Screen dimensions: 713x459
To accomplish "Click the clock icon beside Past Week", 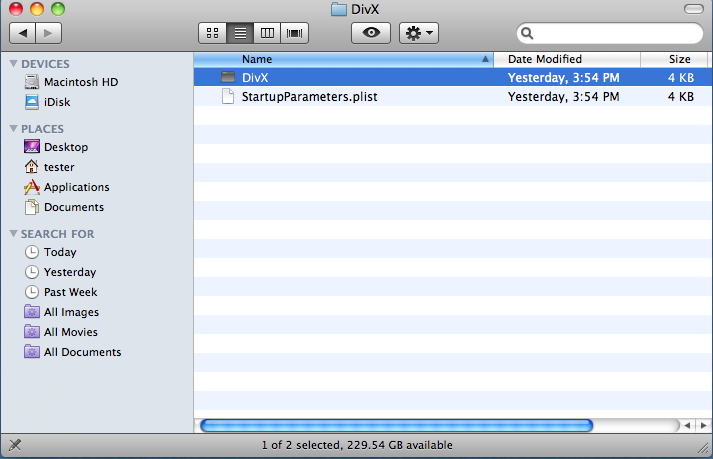I will [x=32, y=292].
